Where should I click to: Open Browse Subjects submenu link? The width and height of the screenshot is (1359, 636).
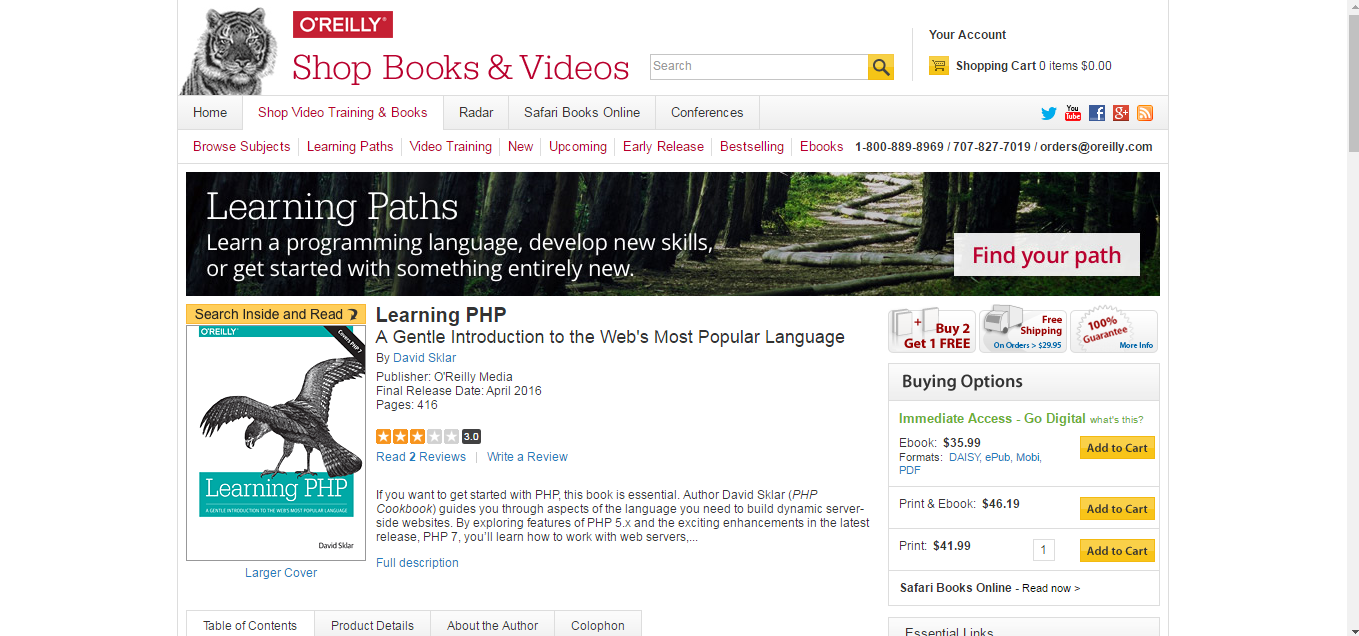pyautogui.click(x=242, y=146)
